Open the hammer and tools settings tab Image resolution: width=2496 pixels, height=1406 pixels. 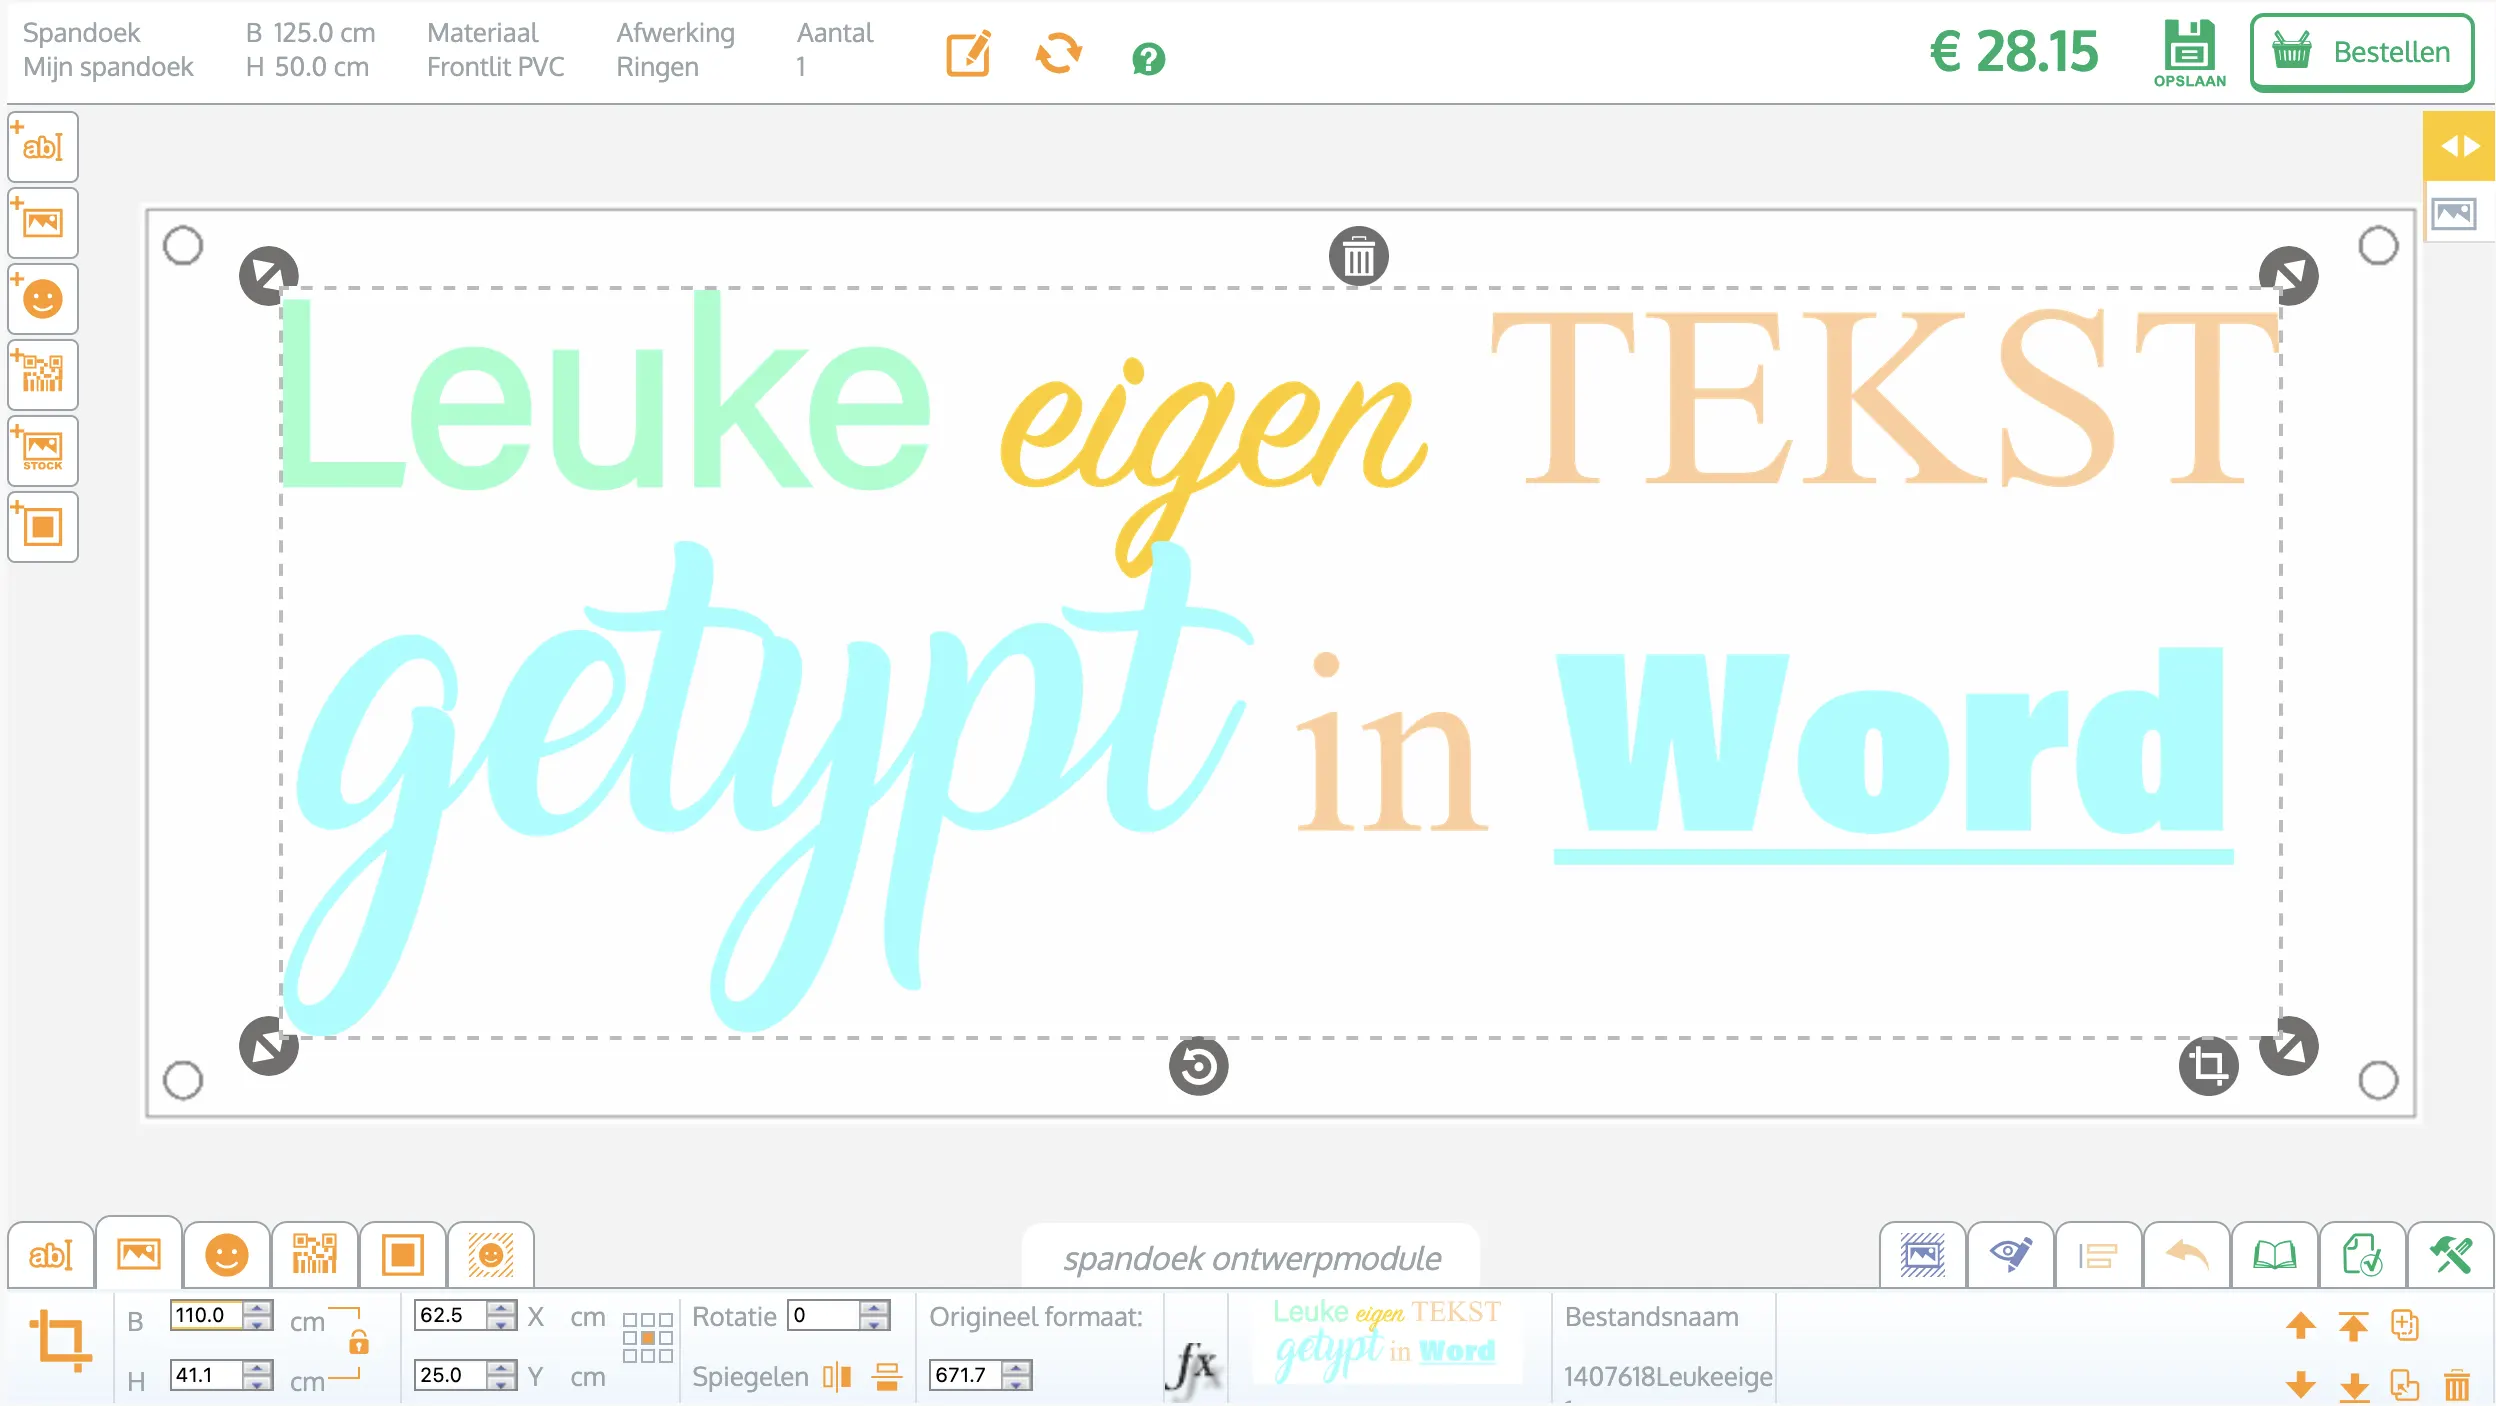[x=2450, y=1255]
